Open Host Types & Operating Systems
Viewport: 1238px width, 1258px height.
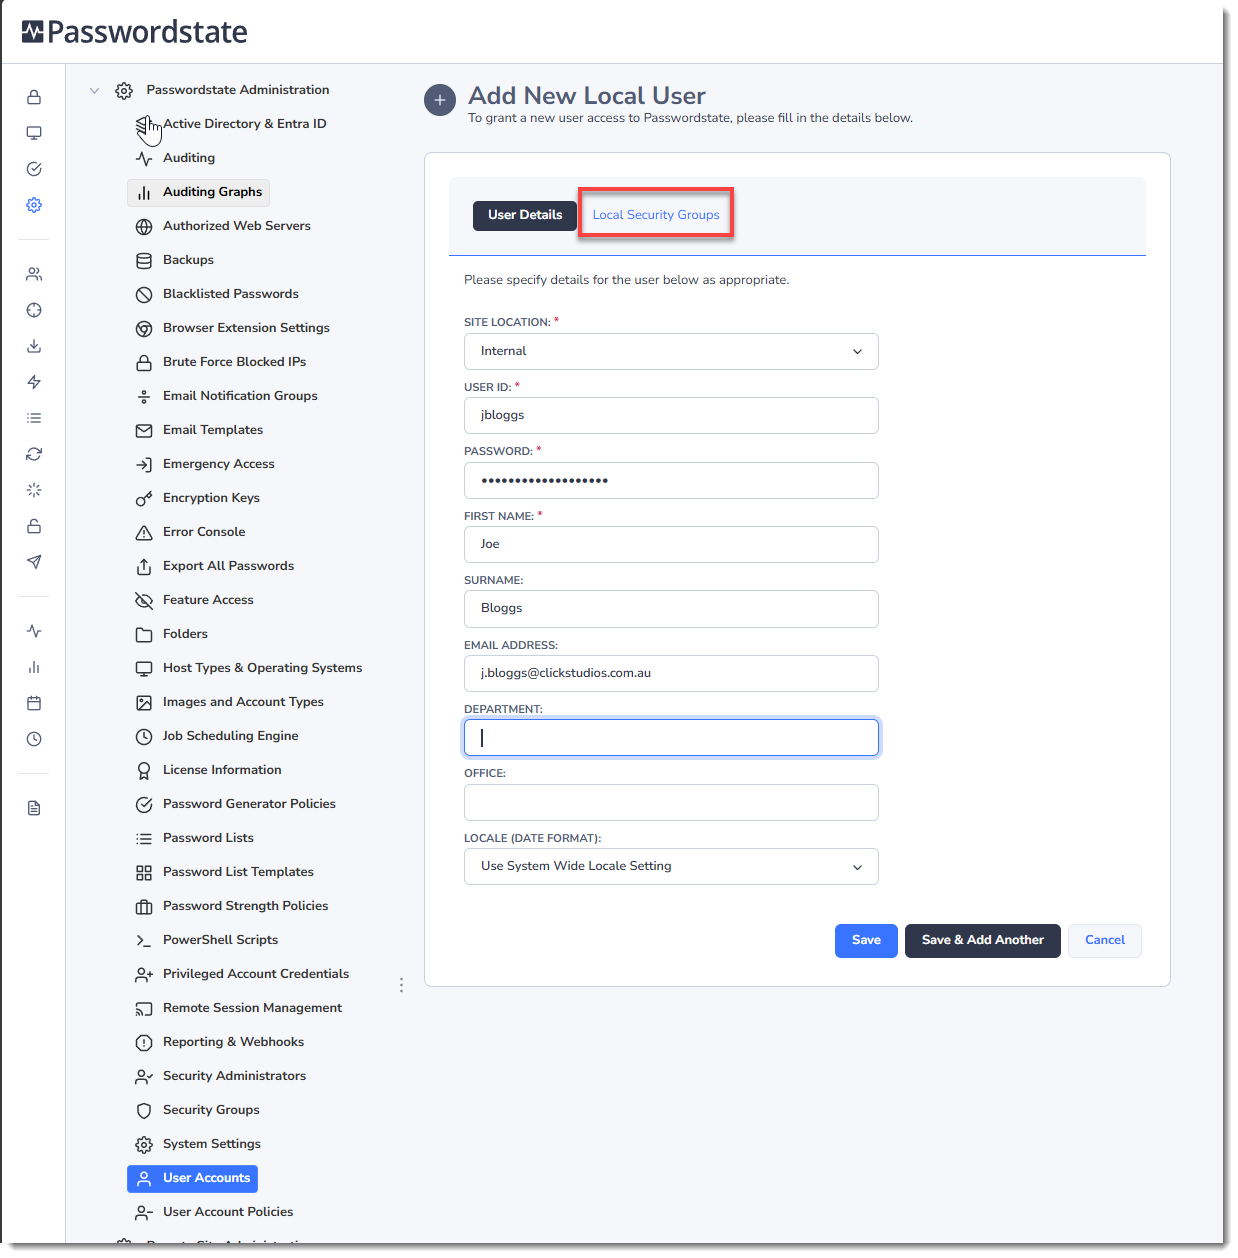[262, 668]
